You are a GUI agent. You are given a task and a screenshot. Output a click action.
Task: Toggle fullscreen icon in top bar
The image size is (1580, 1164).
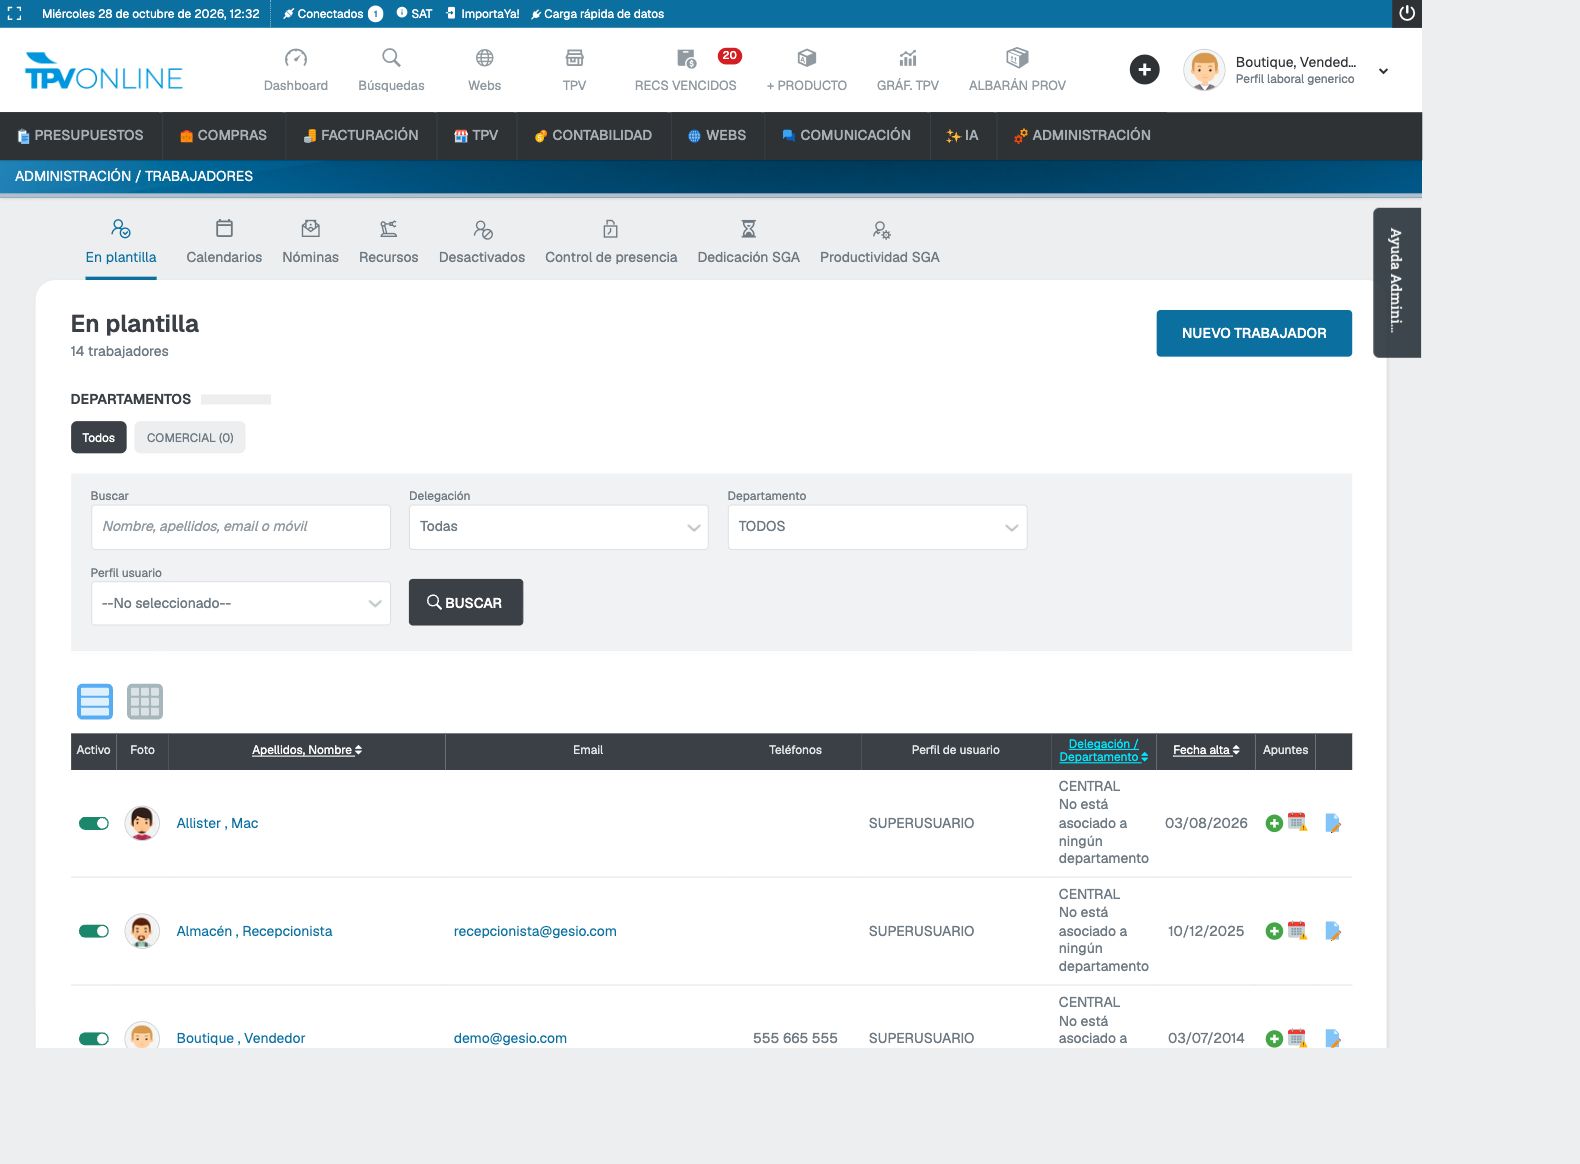(14, 14)
